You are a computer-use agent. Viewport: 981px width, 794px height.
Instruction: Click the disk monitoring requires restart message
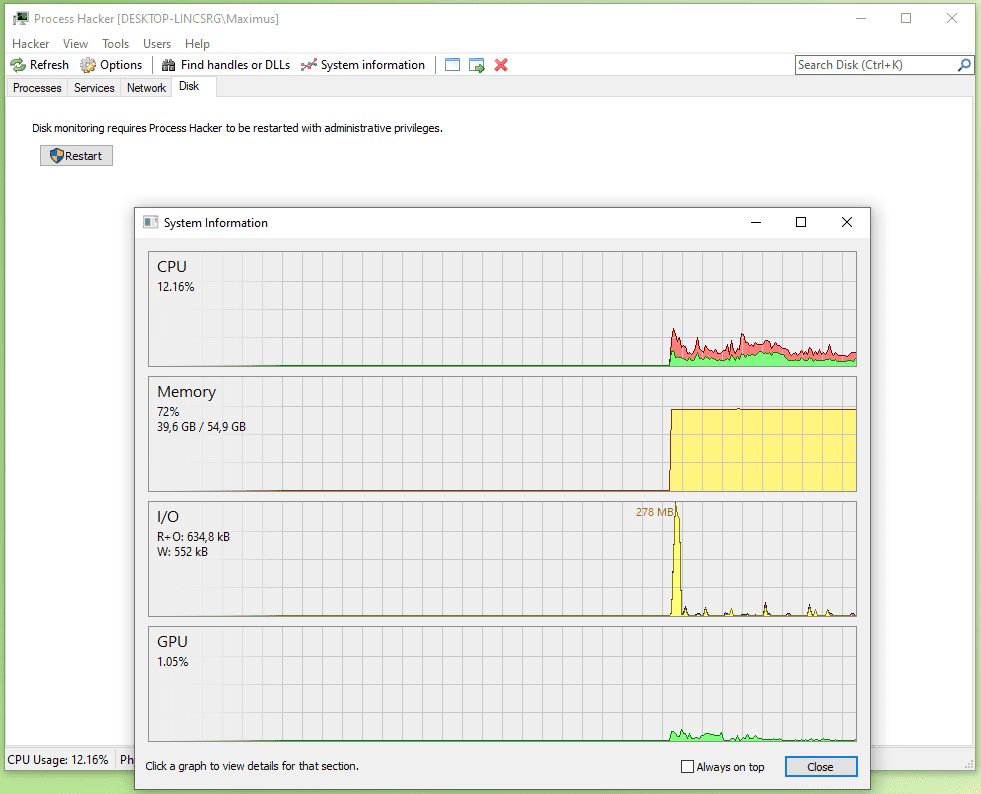tap(237, 128)
